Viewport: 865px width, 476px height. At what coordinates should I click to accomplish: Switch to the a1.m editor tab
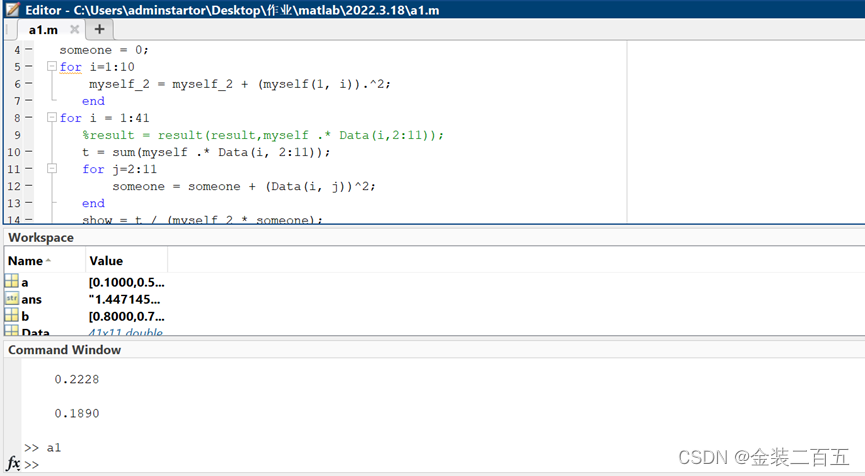click(x=43, y=30)
